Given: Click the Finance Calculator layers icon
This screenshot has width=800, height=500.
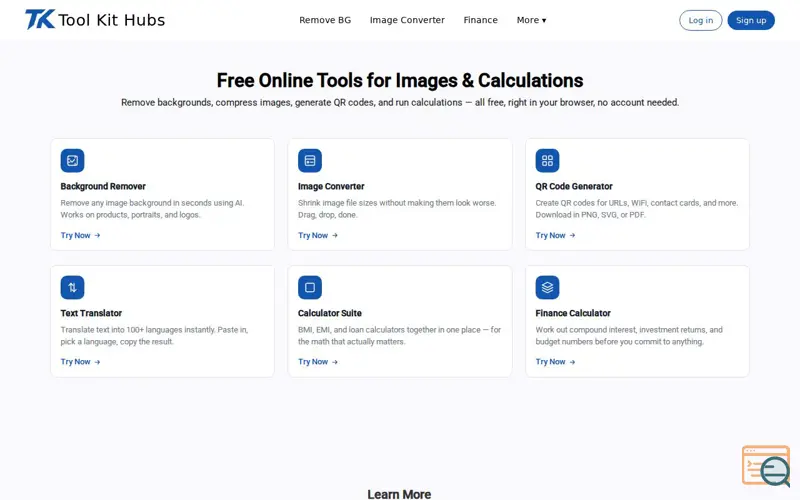Looking at the screenshot, I should coord(547,287).
